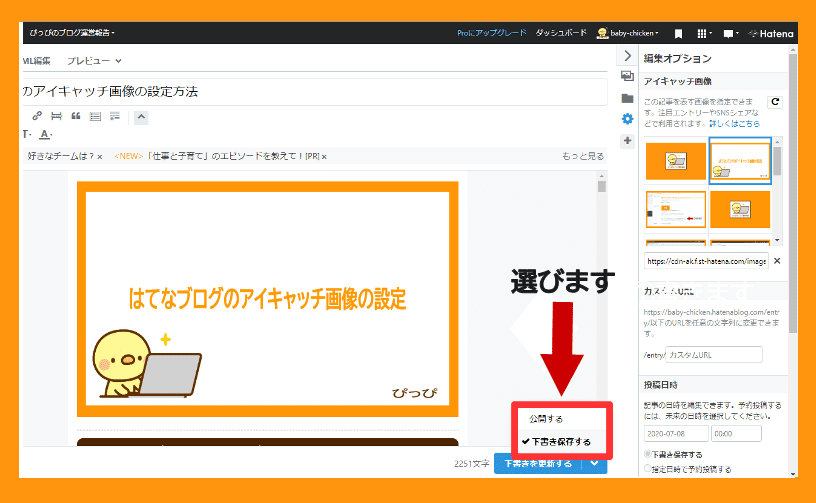Select the first eyecatch thumbnail with chick icon
This screenshot has height=503, width=816.
pos(675,161)
